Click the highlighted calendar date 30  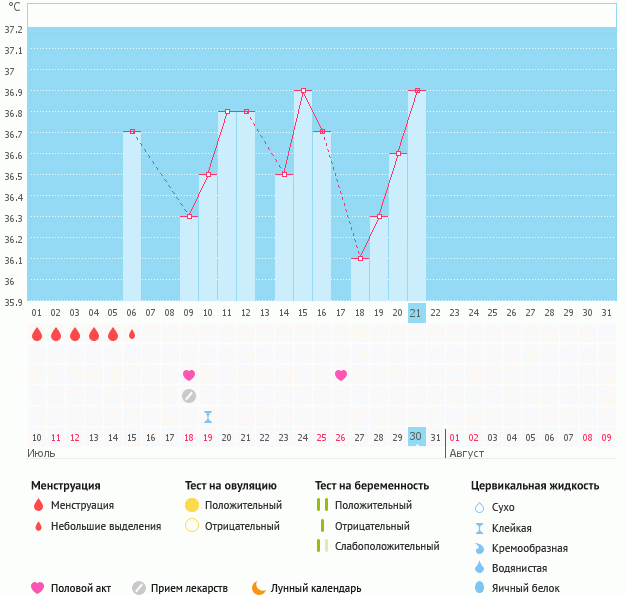[417, 437]
